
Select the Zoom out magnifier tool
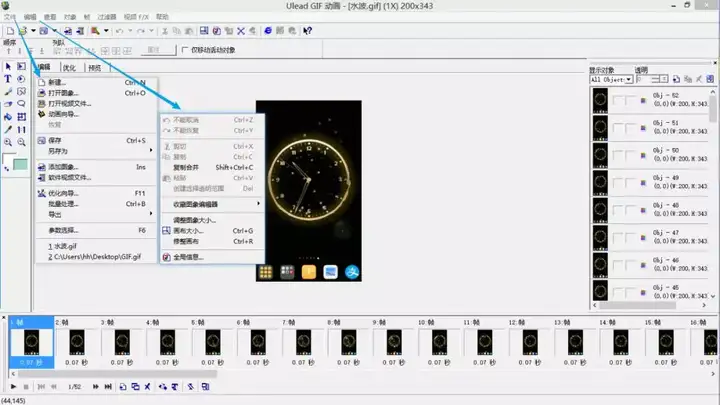[x=21, y=142]
